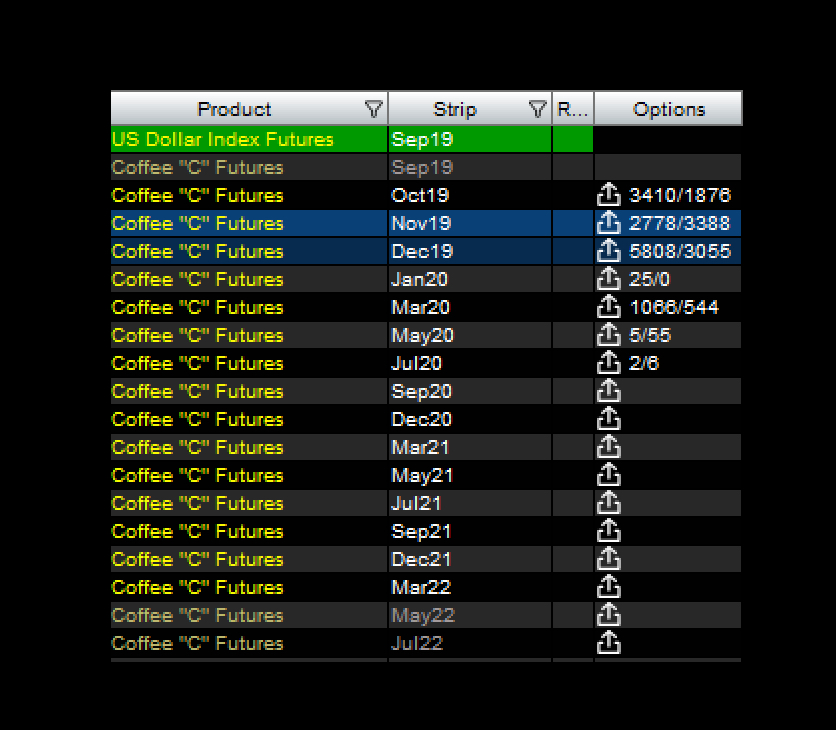Open options chain icon for May21 strip
This screenshot has height=730, width=836.
(608, 475)
